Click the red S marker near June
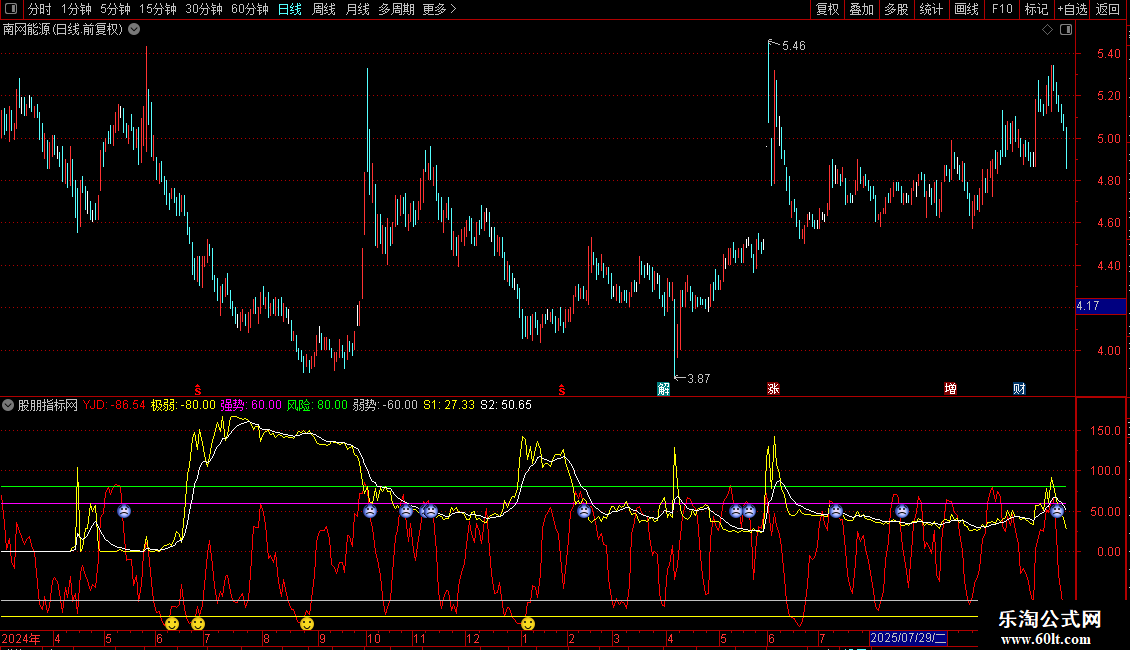The width and height of the screenshot is (1130, 650). click(x=198, y=390)
